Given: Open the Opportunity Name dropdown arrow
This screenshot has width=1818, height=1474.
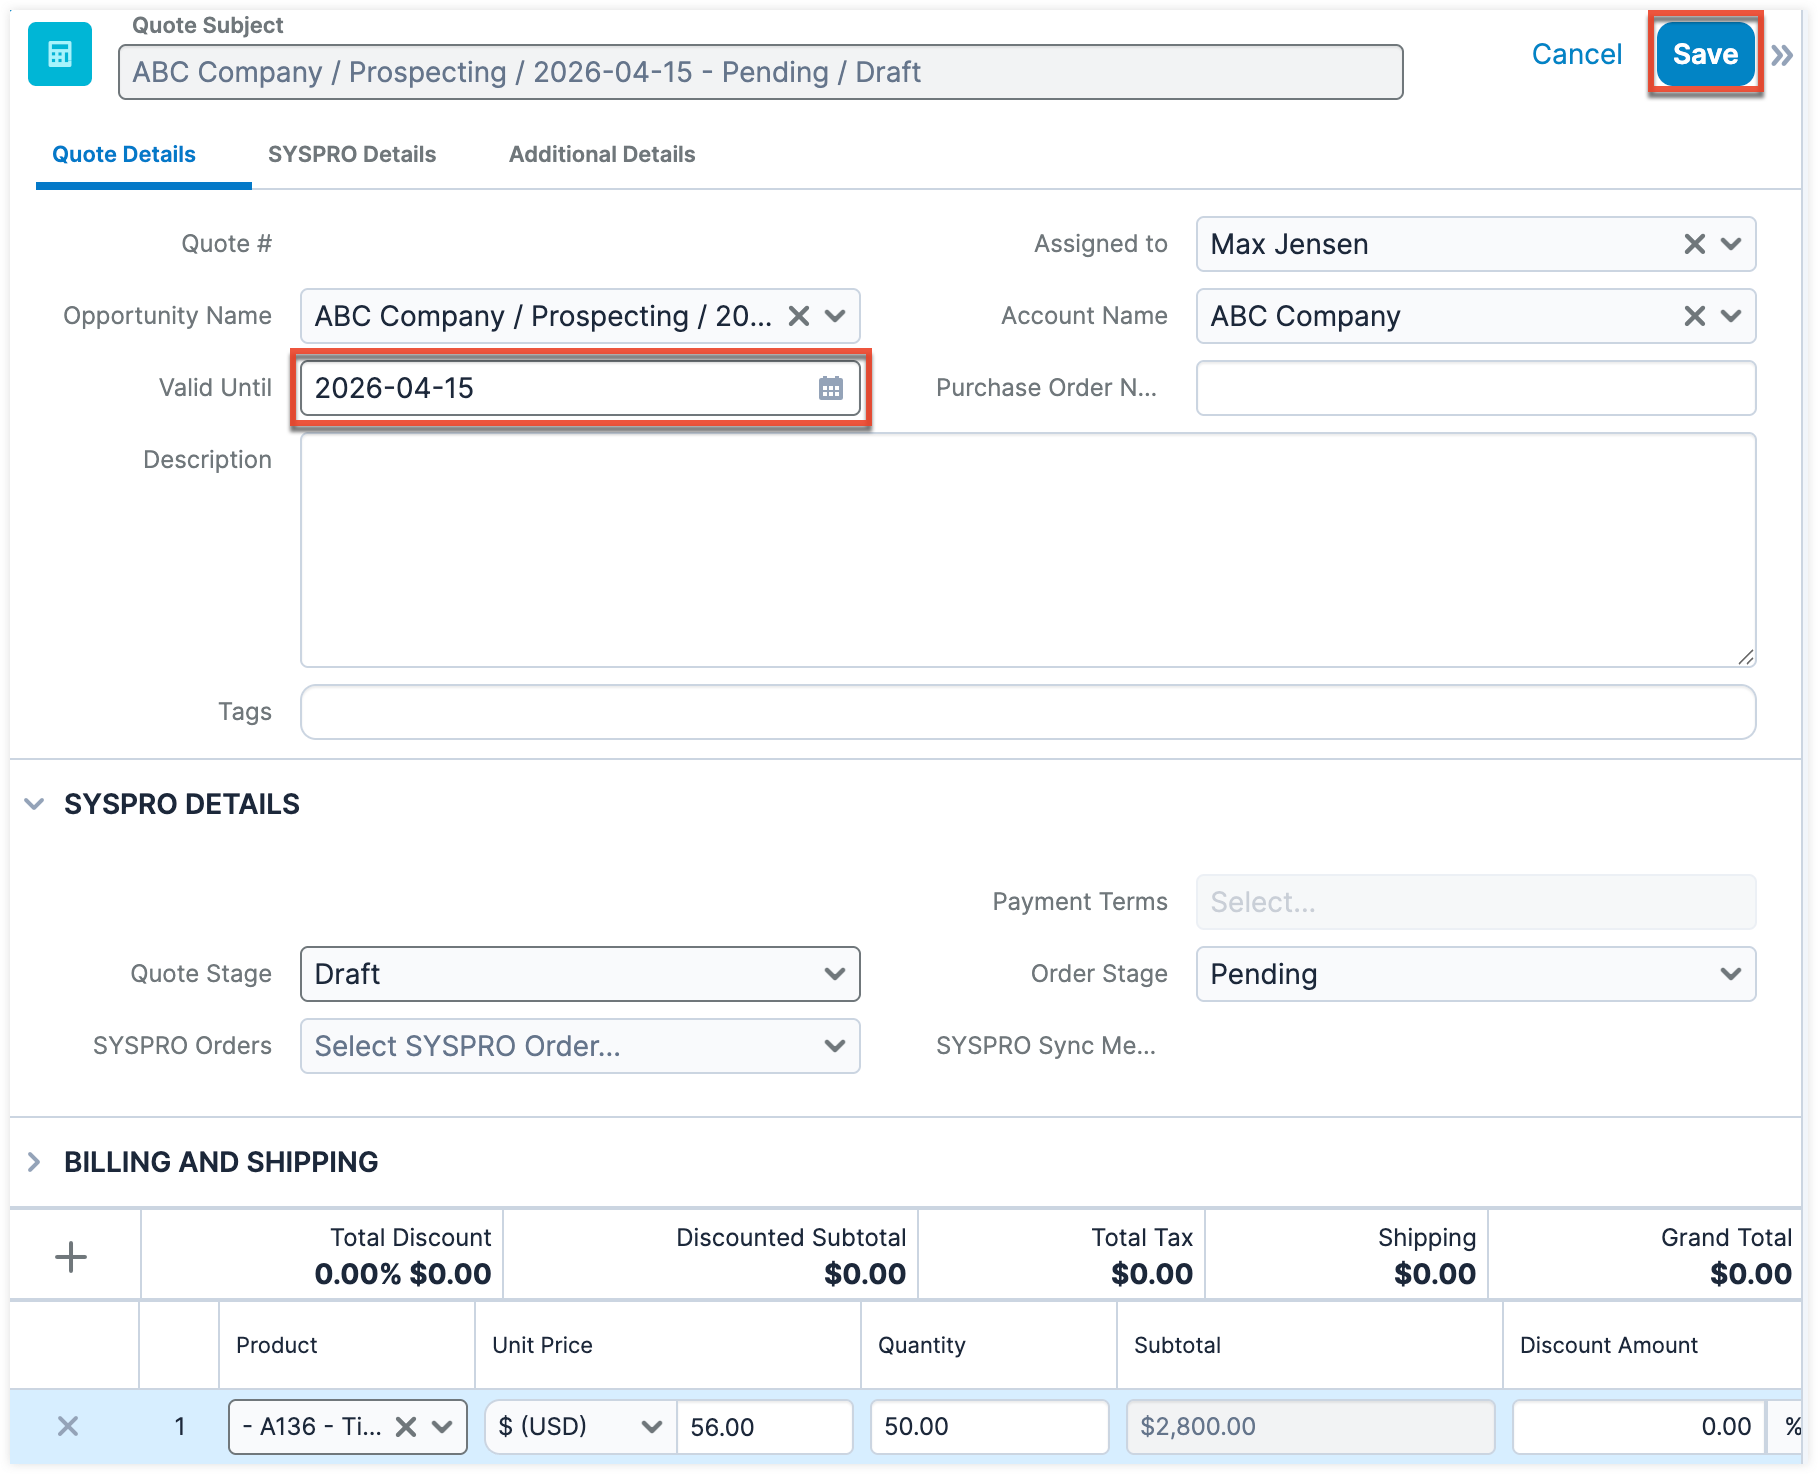Looking at the screenshot, I should pos(835,316).
